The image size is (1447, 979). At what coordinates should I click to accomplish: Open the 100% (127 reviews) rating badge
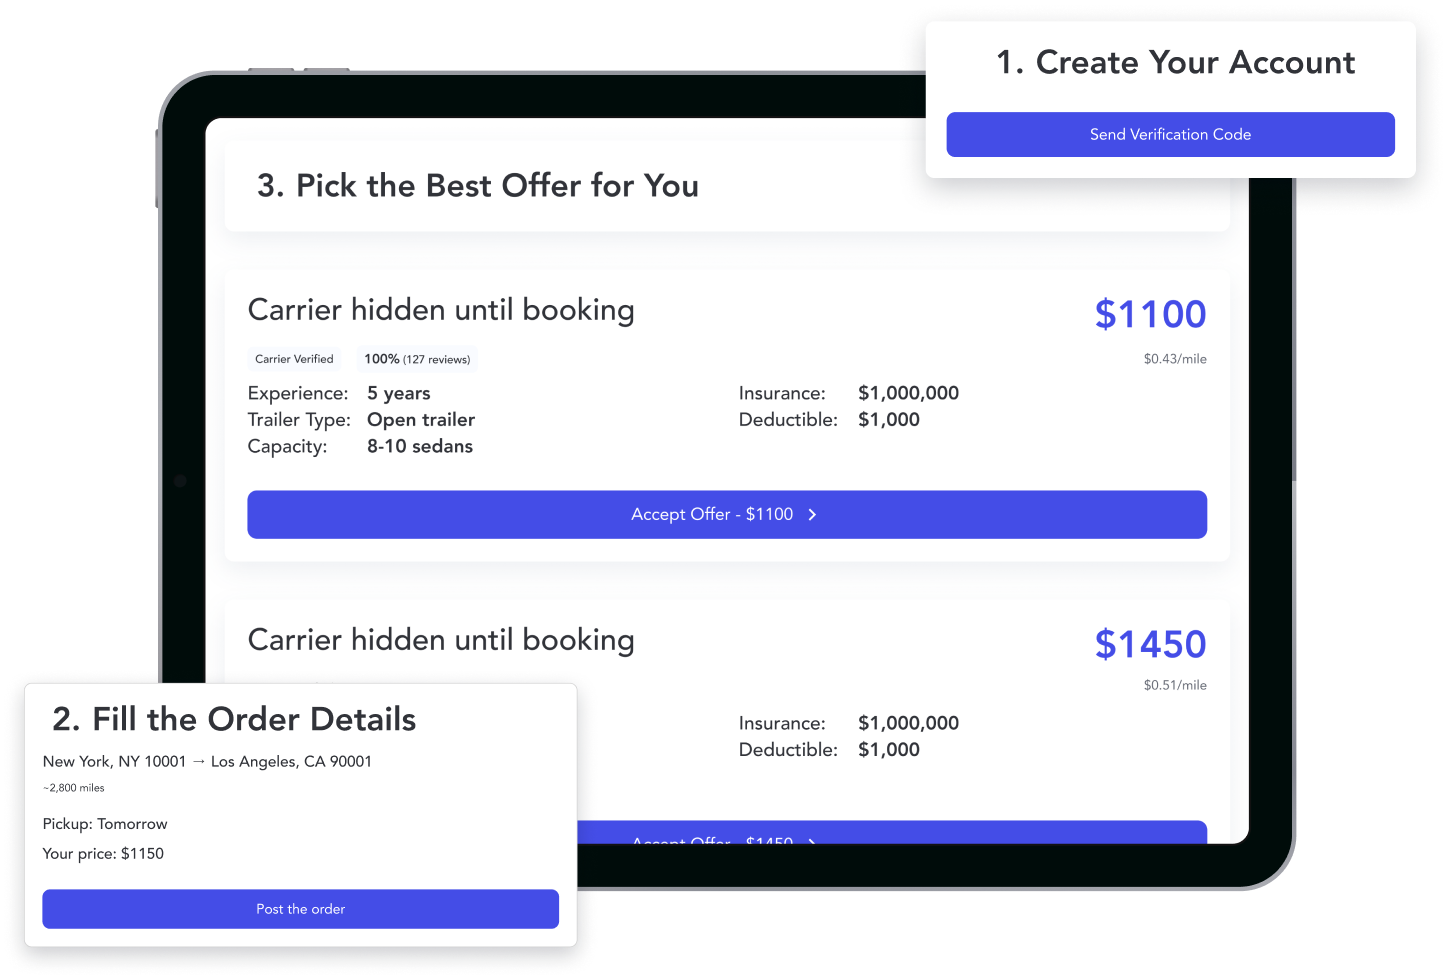tap(417, 359)
